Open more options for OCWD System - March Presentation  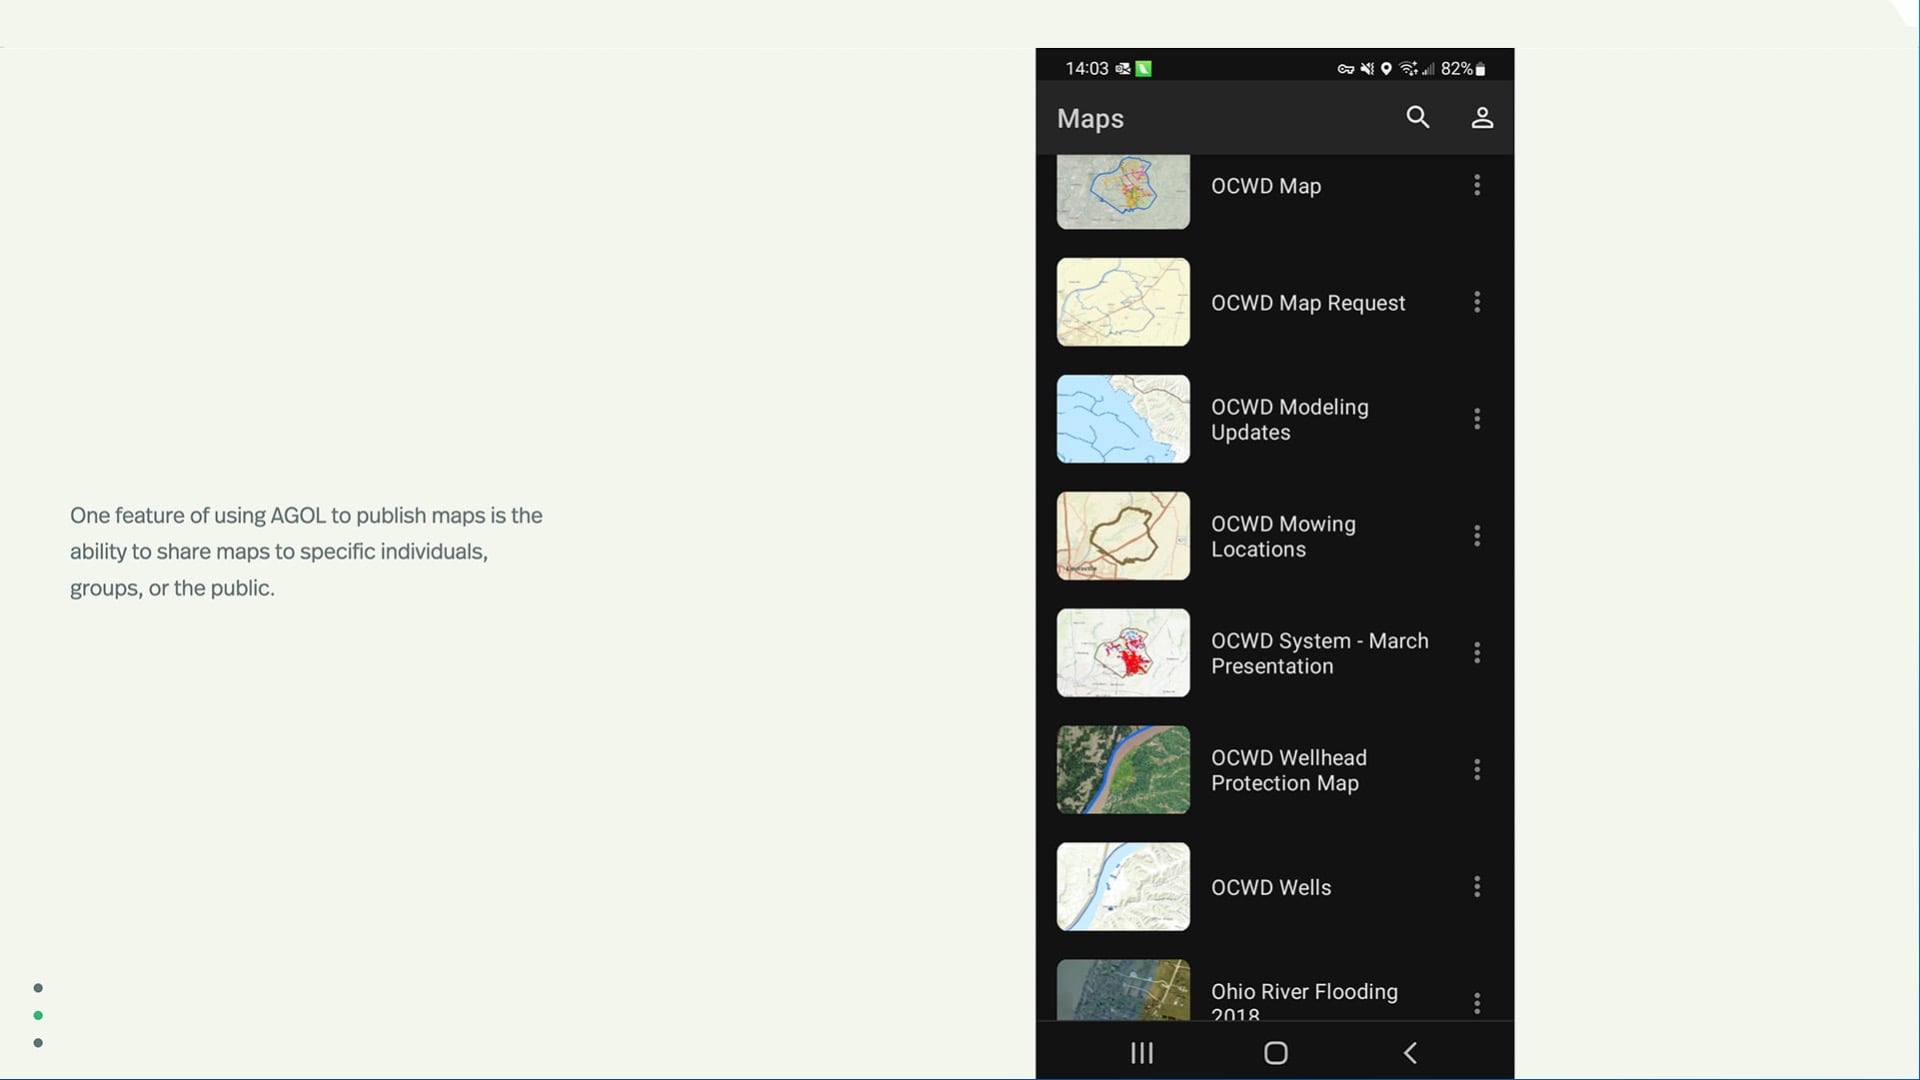[x=1477, y=653]
